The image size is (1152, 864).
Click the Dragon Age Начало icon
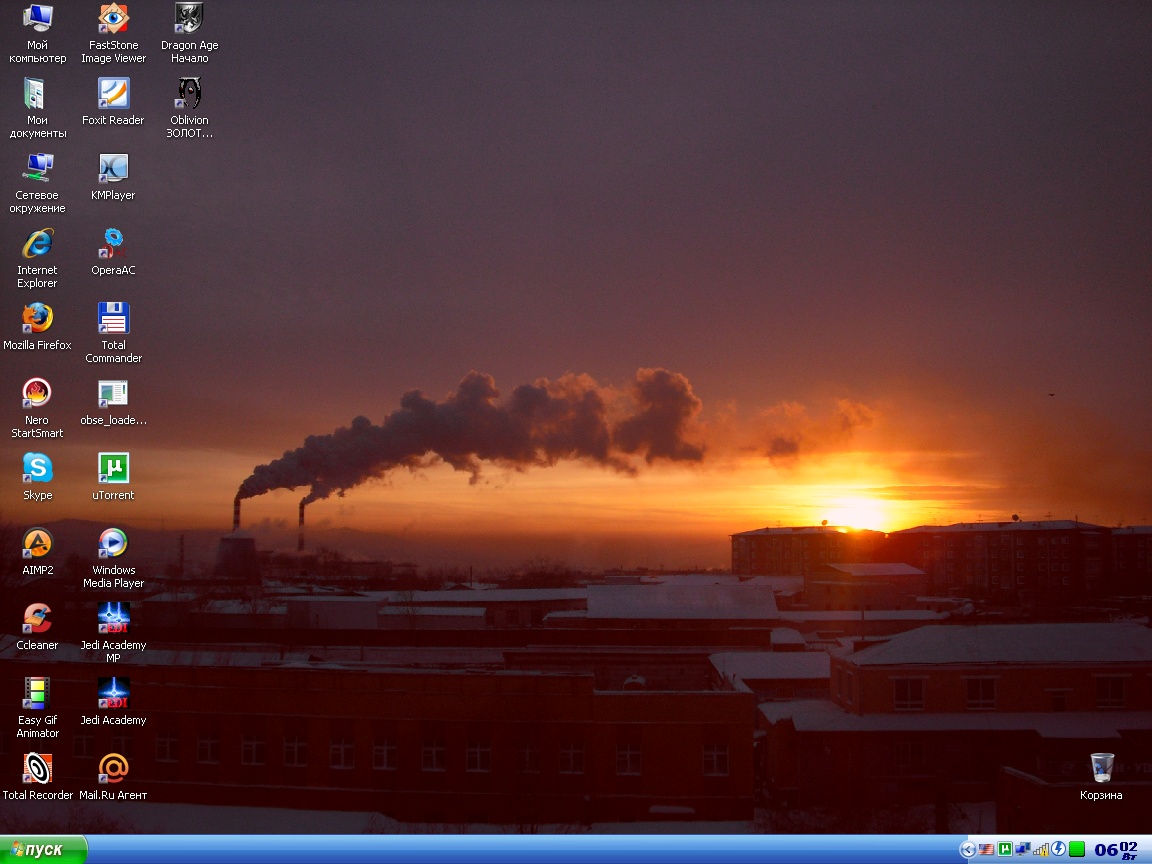coord(189,19)
